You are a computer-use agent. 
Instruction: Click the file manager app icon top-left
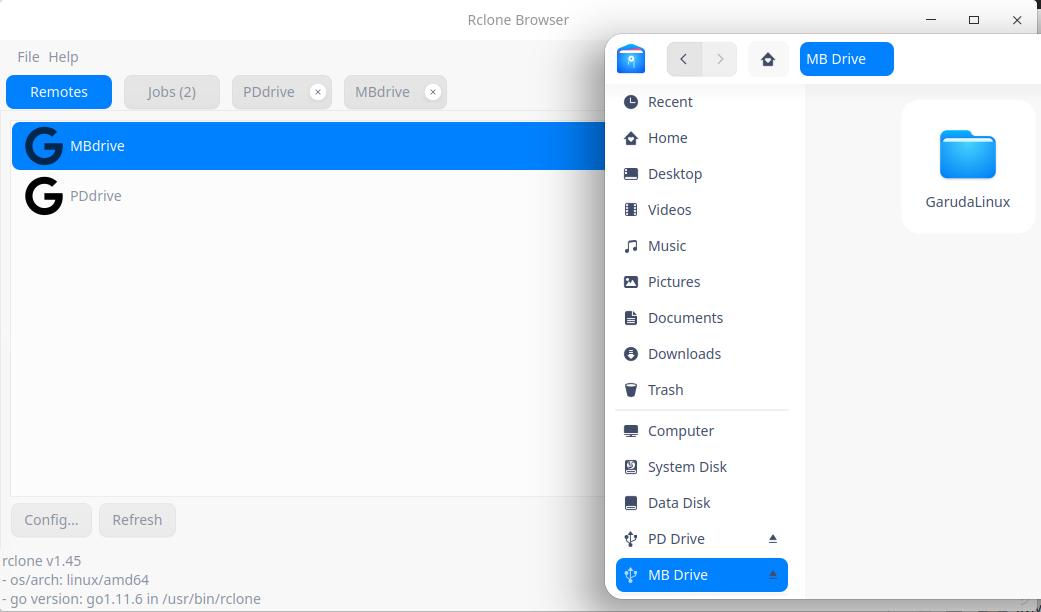(x=630, y=59)
